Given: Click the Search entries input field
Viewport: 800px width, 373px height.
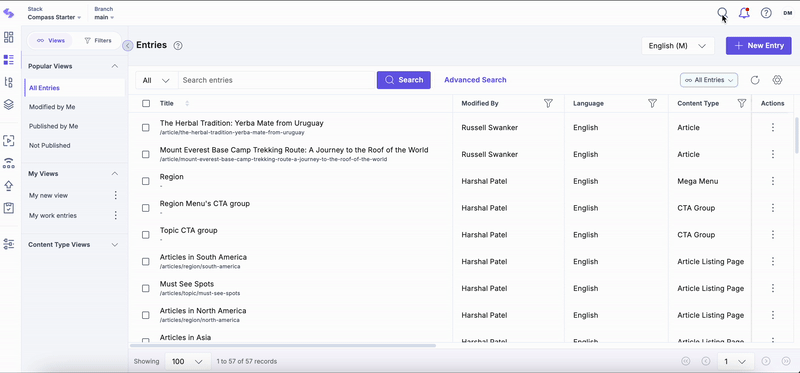Looking at the screenshot, I should tap(276, 80).
